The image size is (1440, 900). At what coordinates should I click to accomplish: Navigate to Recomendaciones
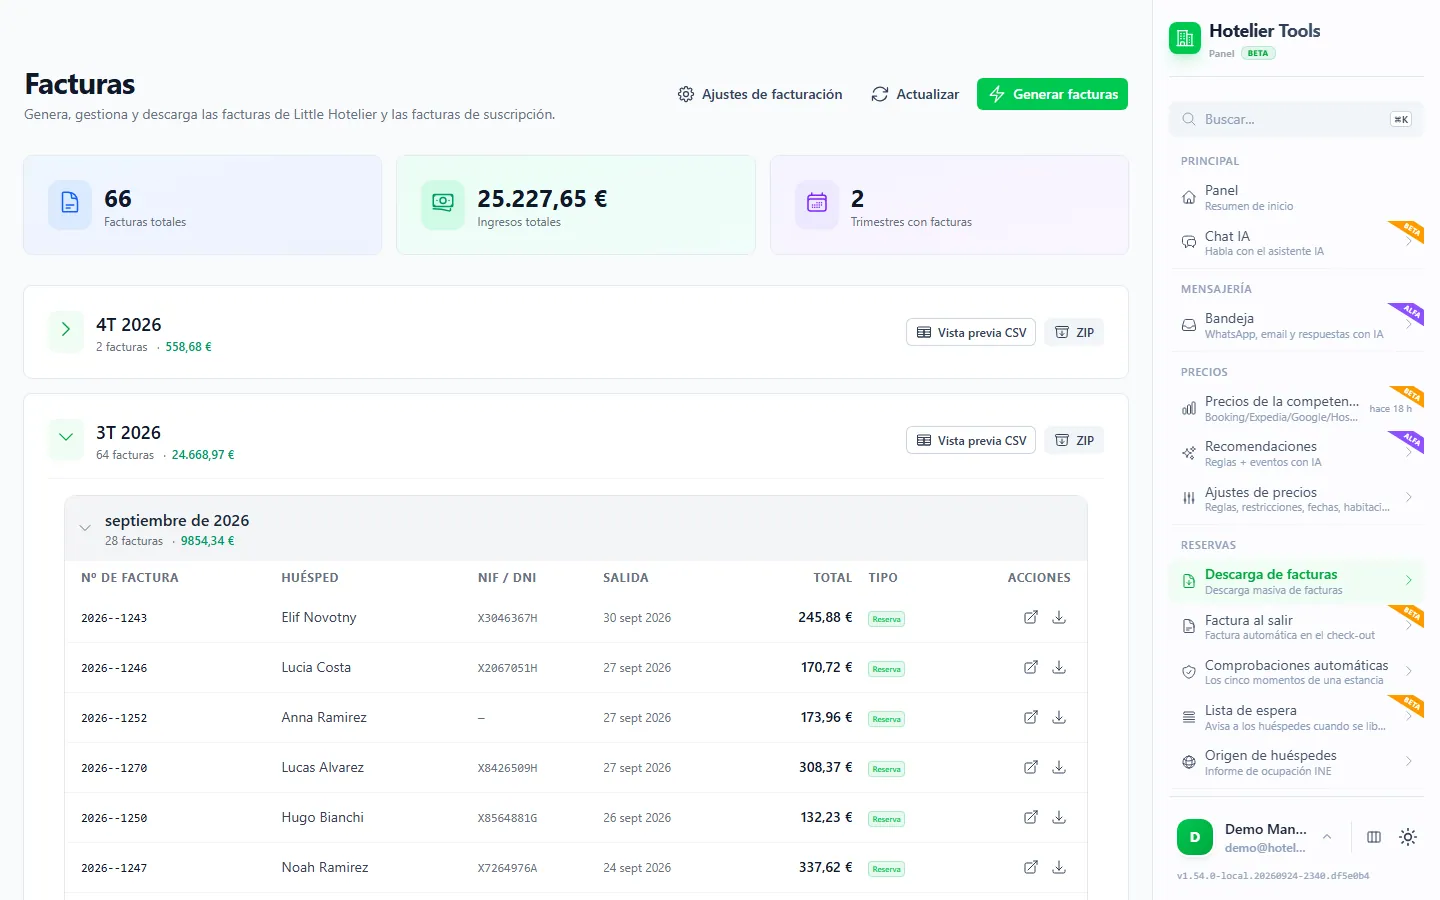point(1296,453)
